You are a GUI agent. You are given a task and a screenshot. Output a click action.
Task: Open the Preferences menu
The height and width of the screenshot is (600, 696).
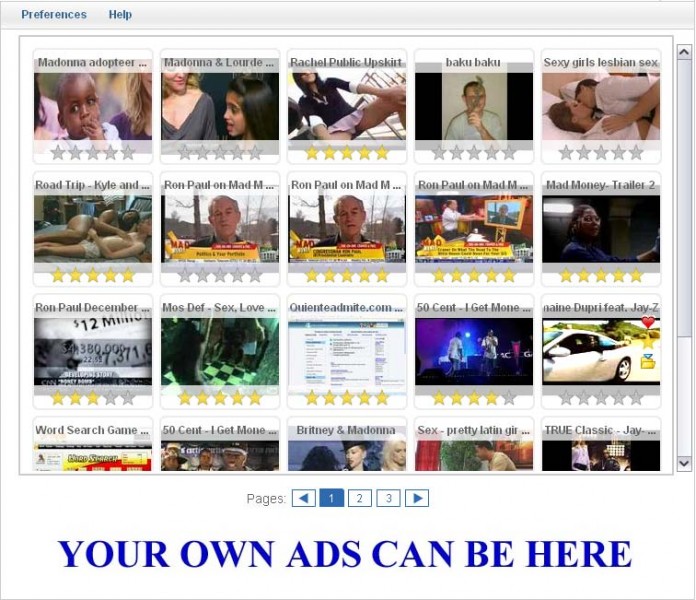coord(54,15)
